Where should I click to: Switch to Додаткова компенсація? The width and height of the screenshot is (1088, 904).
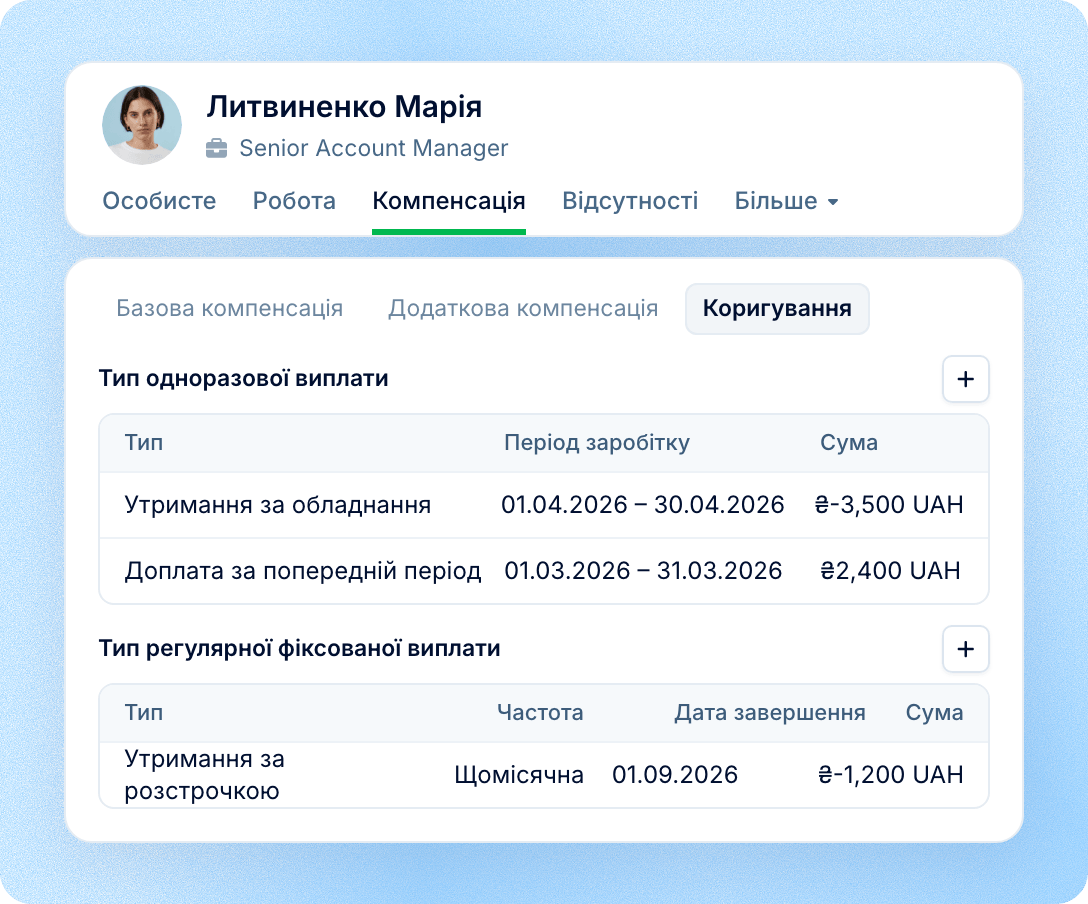click(x=523, y=308)
